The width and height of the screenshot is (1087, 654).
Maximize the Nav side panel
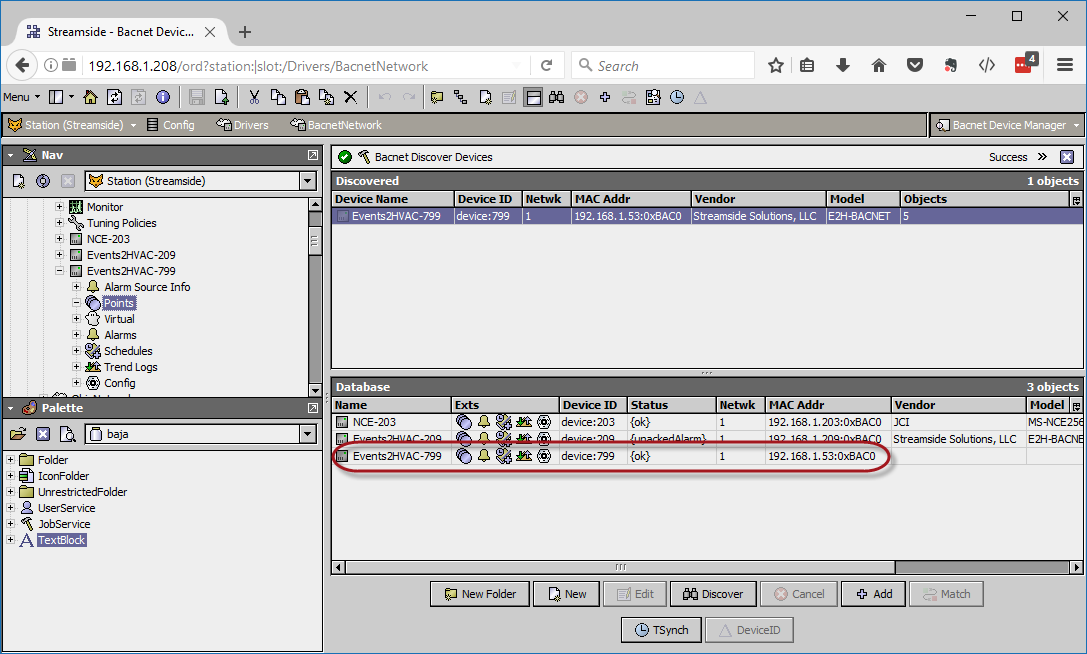313,155
